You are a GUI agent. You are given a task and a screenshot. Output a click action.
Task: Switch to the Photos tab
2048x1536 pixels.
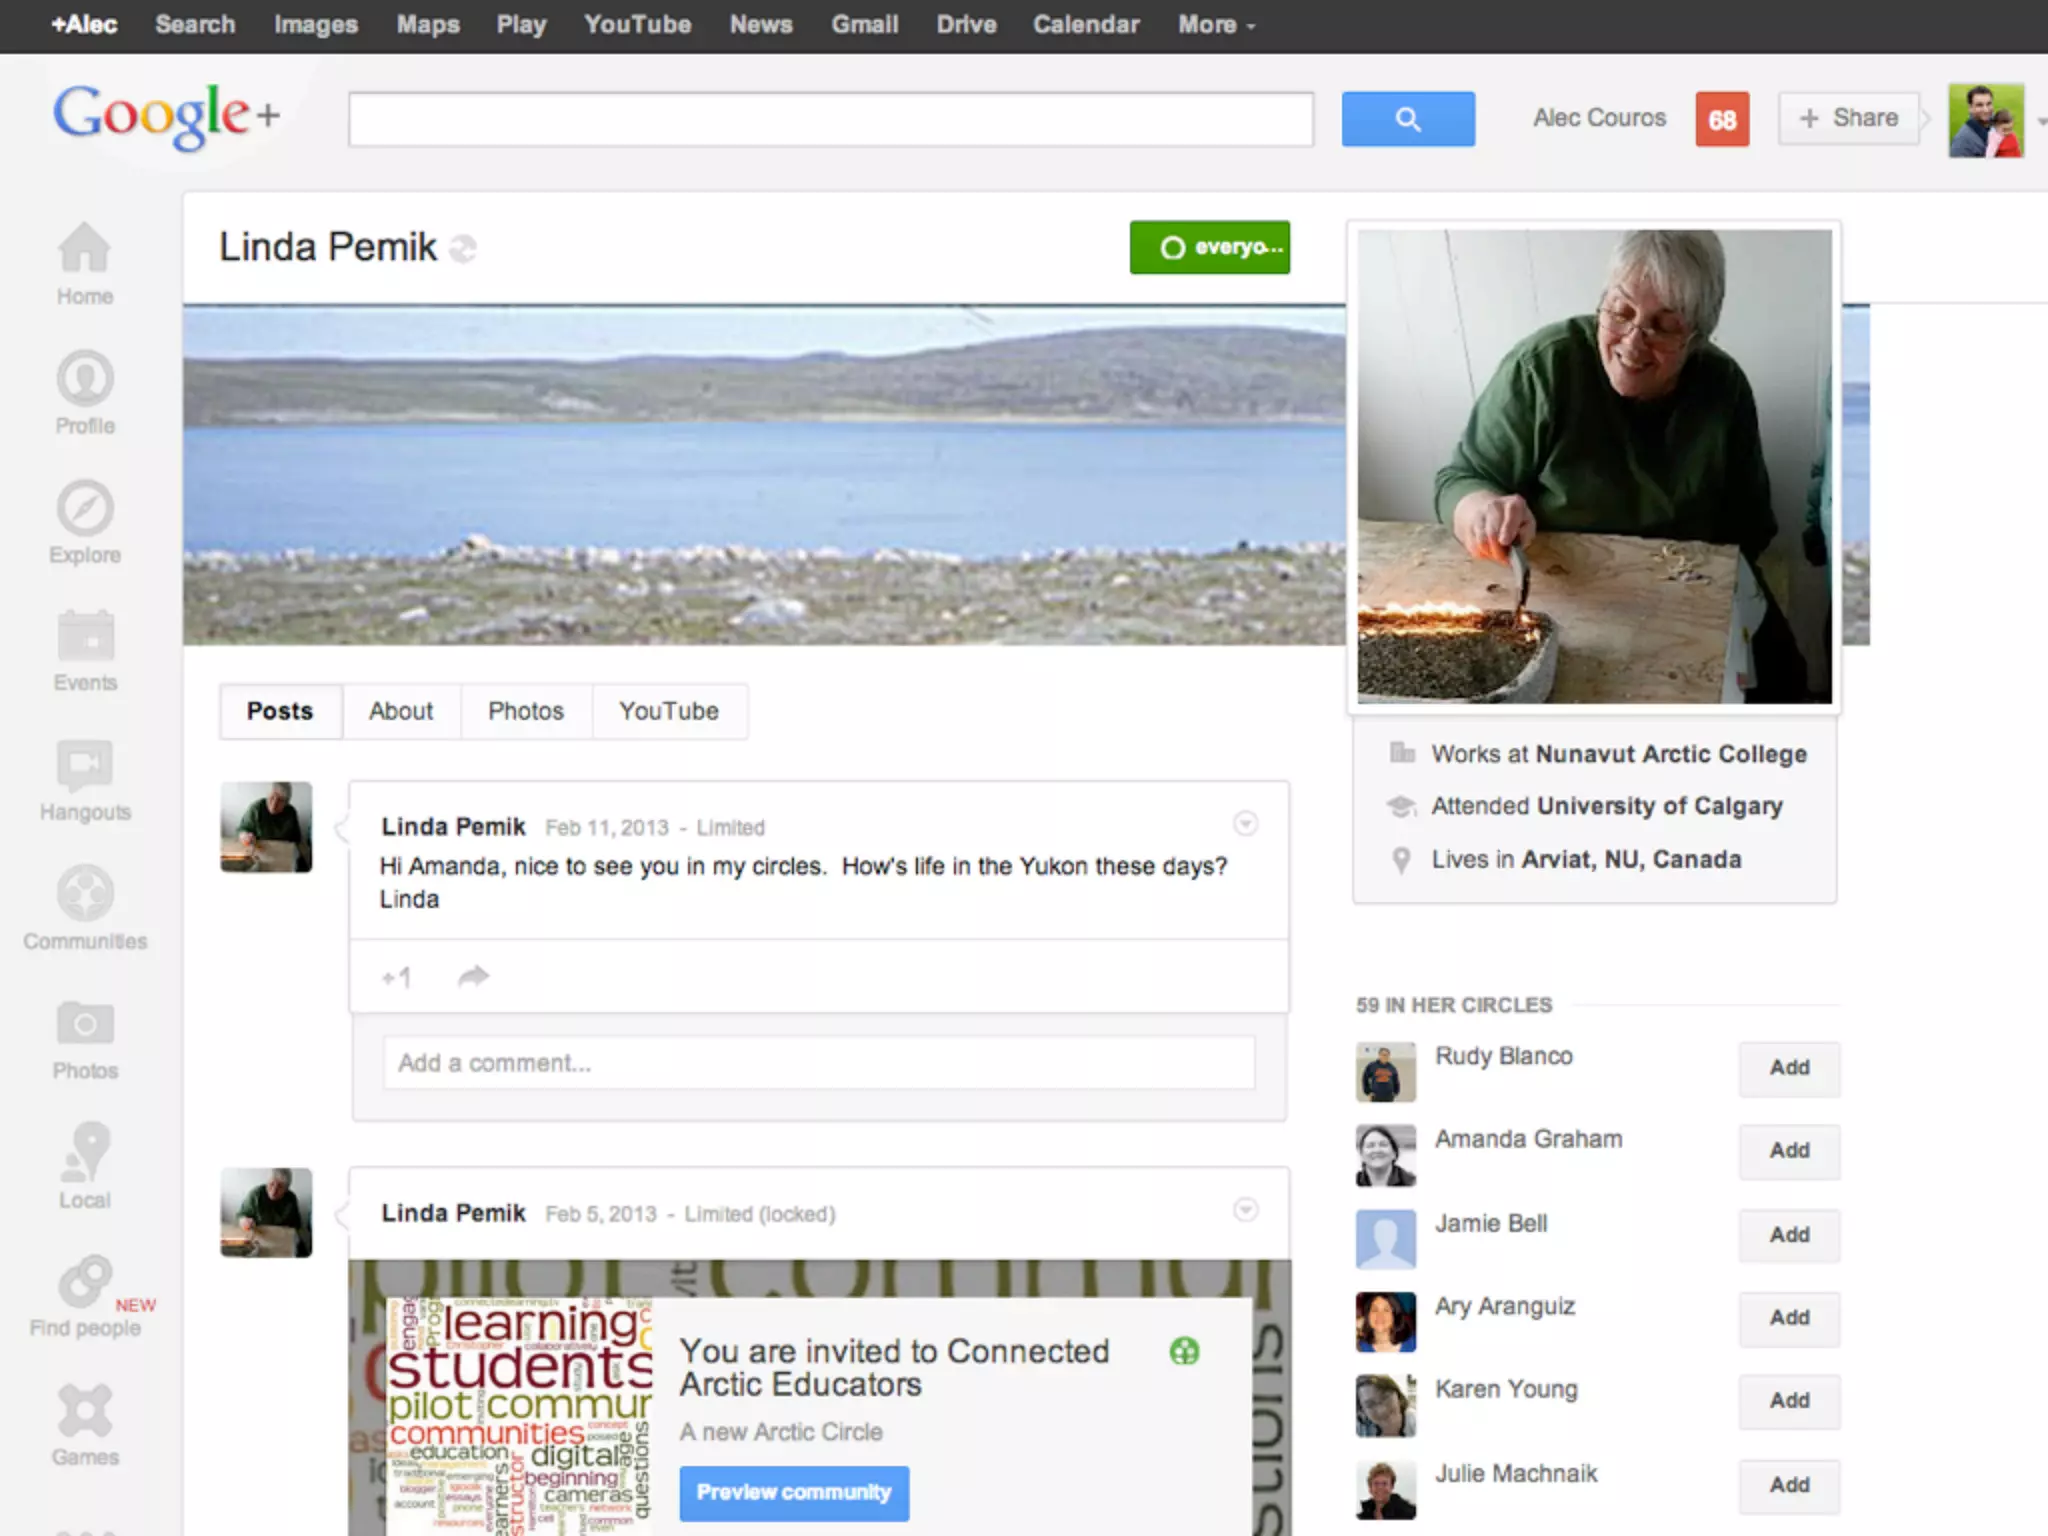coord(526,711)
